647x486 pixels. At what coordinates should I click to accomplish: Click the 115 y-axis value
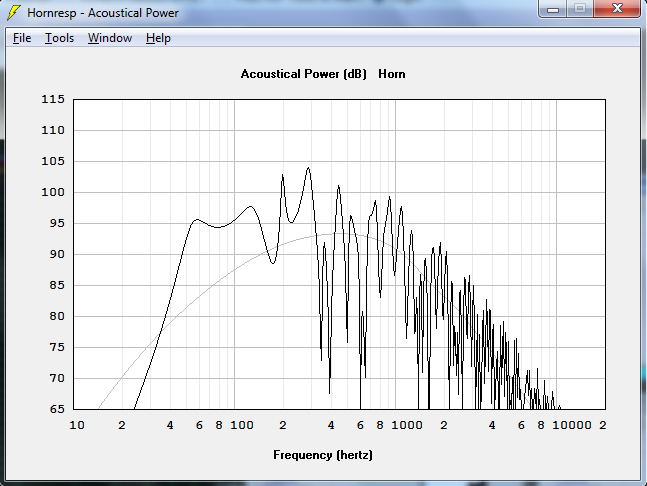pyautogui.click(x=53, y=99)
